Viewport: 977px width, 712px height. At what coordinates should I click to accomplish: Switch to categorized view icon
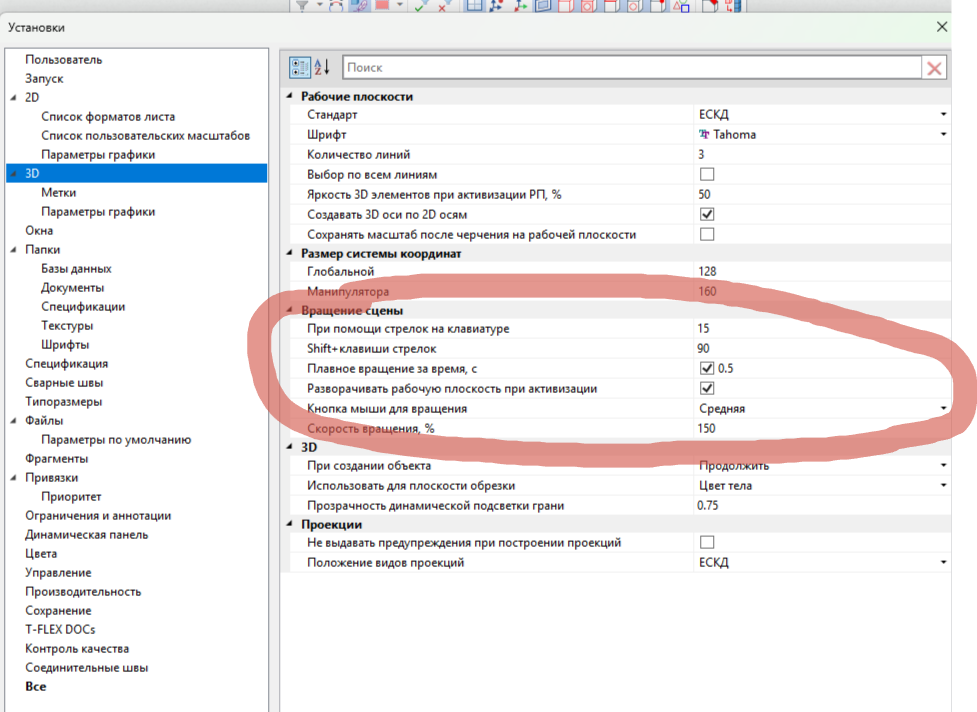pos(300,67)
